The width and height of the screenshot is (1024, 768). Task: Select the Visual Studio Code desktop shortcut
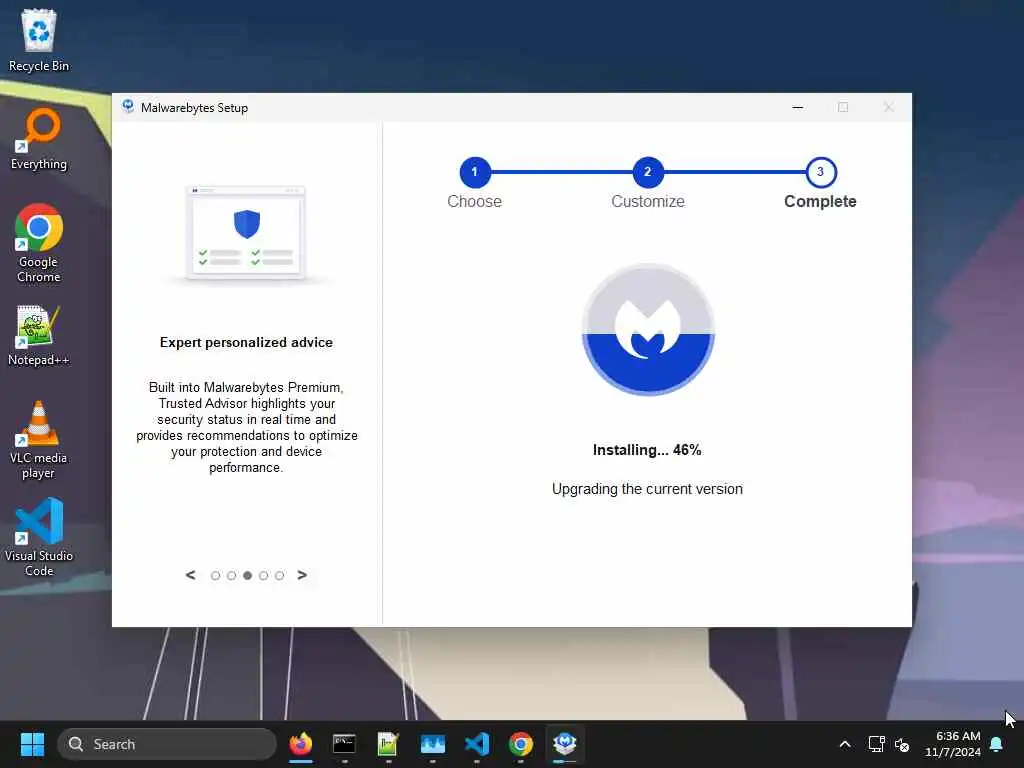(x=39, y=537)
